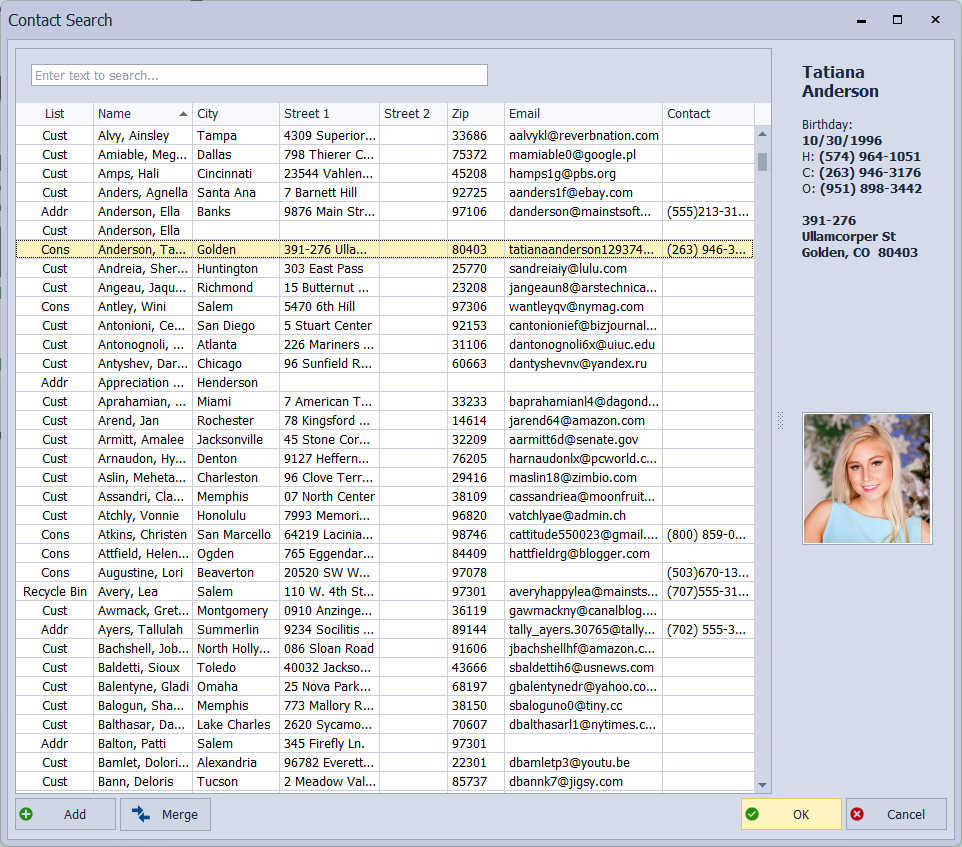This screenshot has height=847, width=962.
Task: Select the highlighted Anderson, Tatiana row
Action: (x=141, y=249)
